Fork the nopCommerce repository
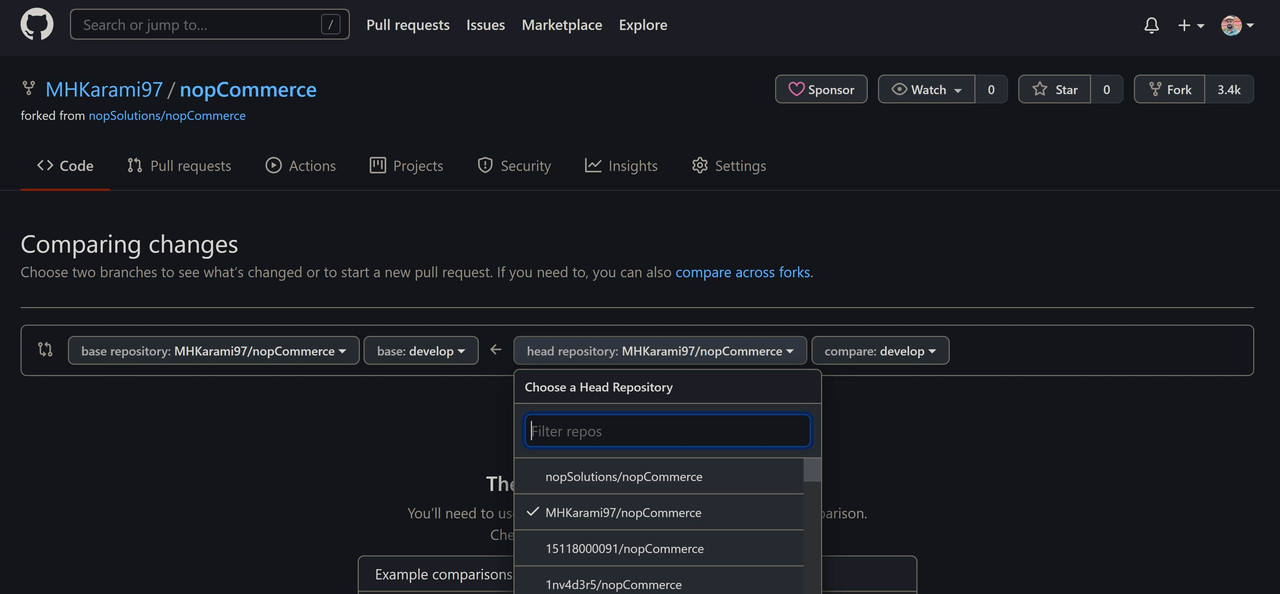Viewport: 1280px width, 594px height. [1169, 89]
